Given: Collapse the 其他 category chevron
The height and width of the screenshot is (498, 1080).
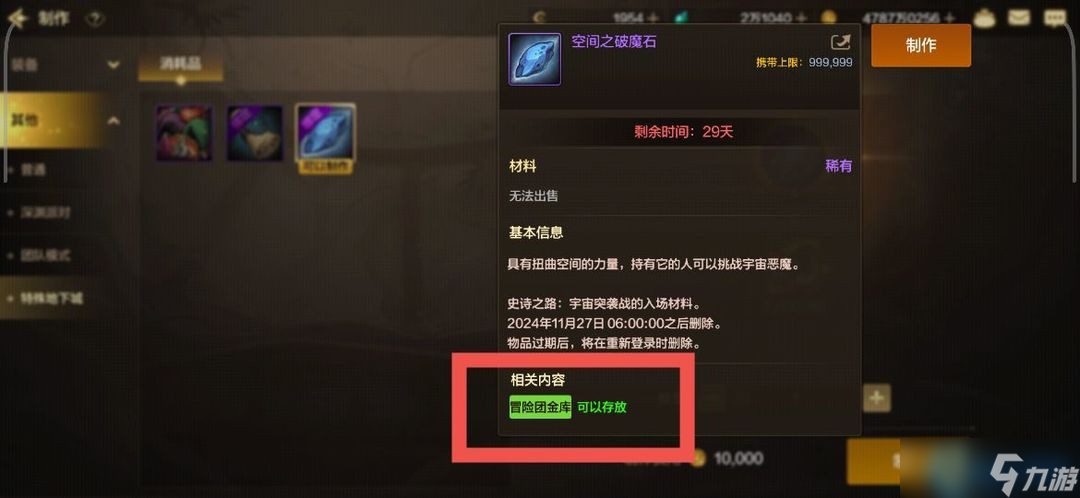Looking at the screenshot, I should click(x=114, y=121).
